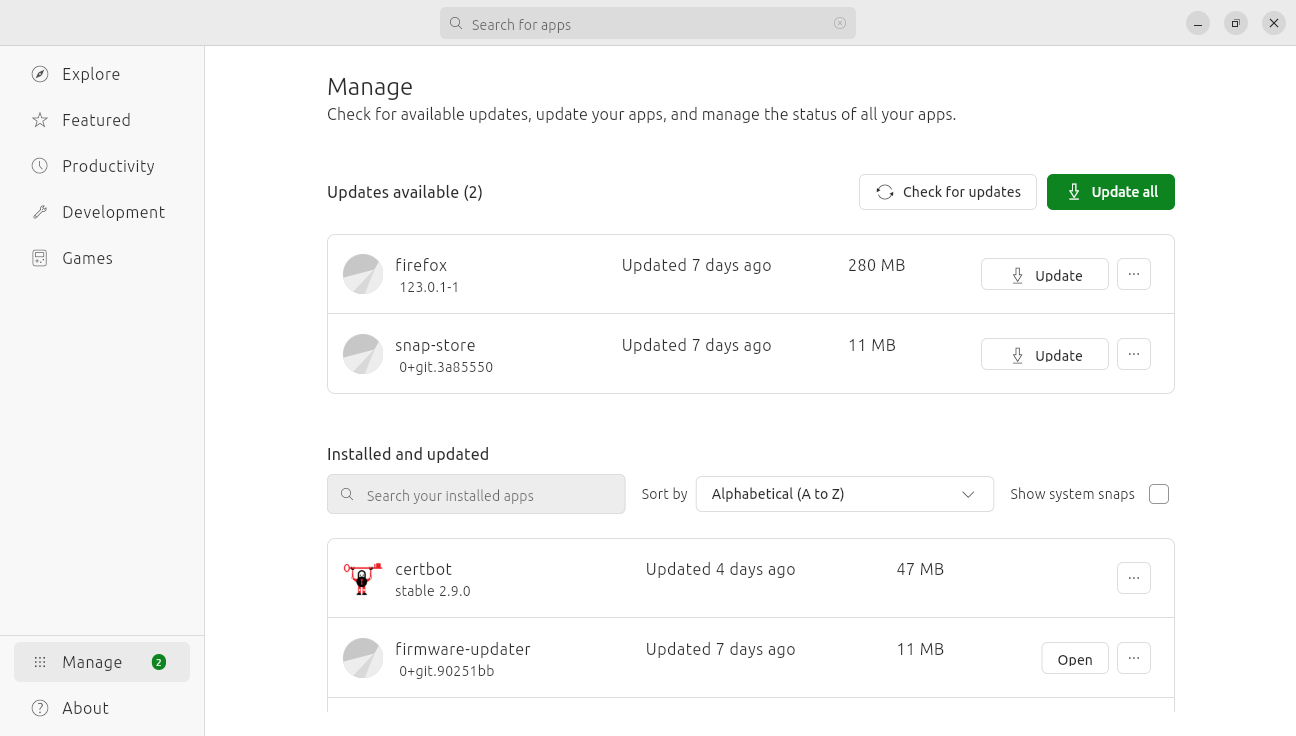Select the Manage sidebar item
This screenshot has width=1296, height=736.
coord(102,662)
